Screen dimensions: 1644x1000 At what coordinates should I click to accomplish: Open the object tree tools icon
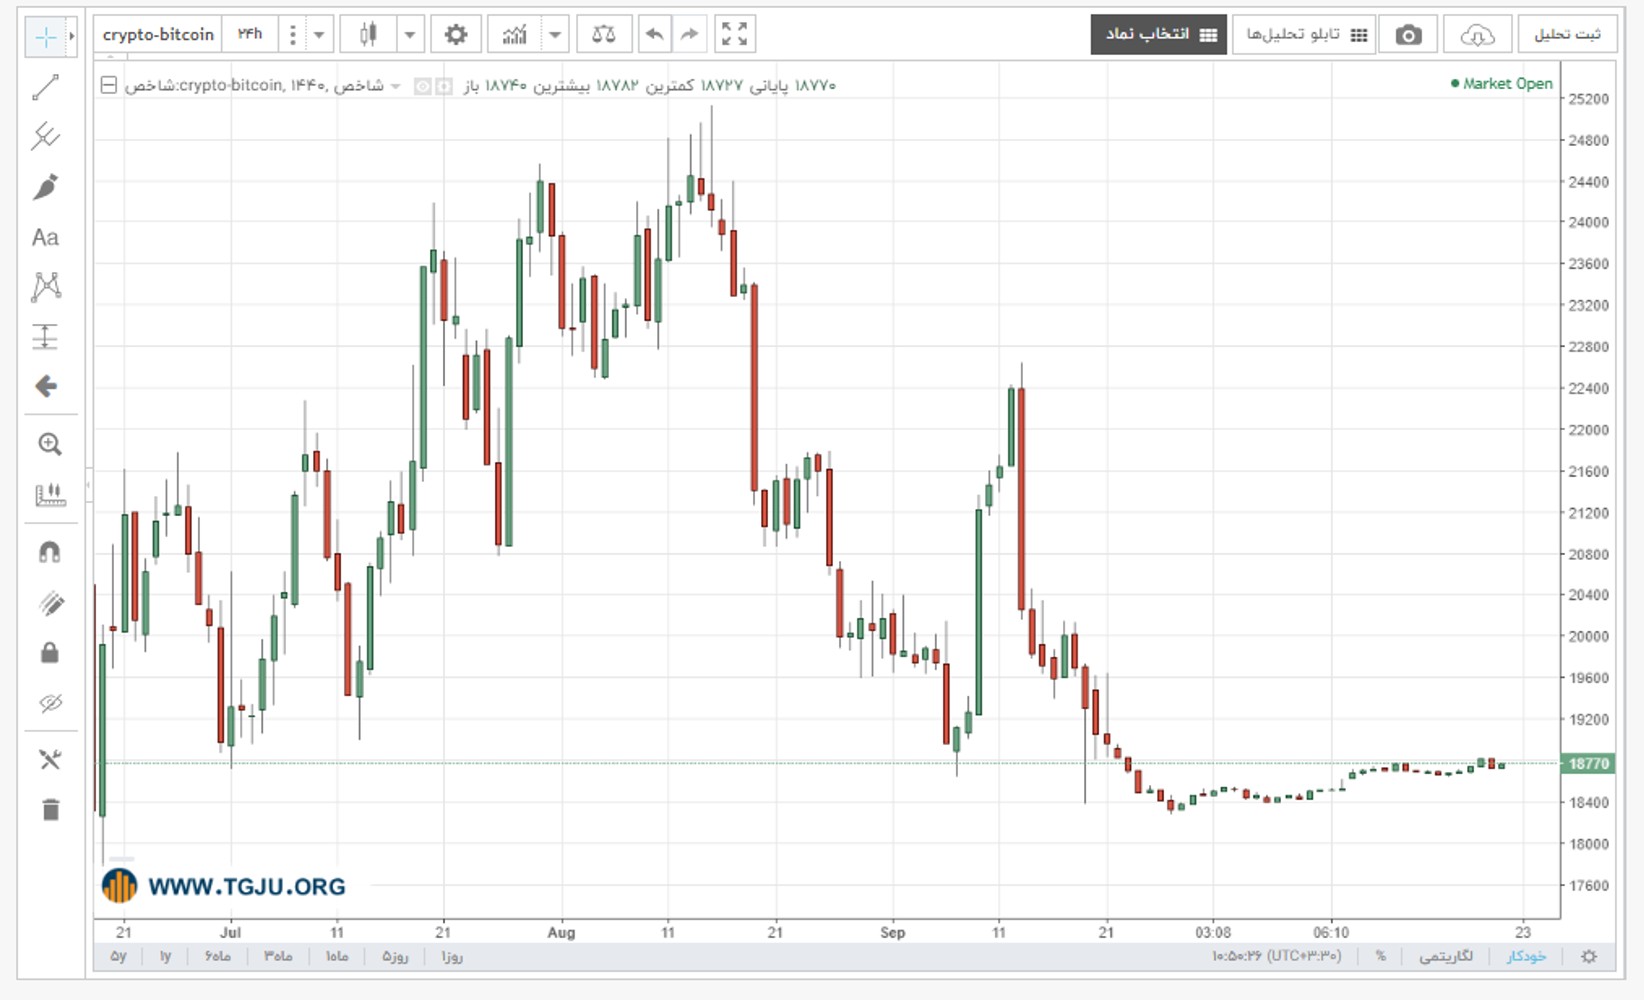tap(49, 760)
